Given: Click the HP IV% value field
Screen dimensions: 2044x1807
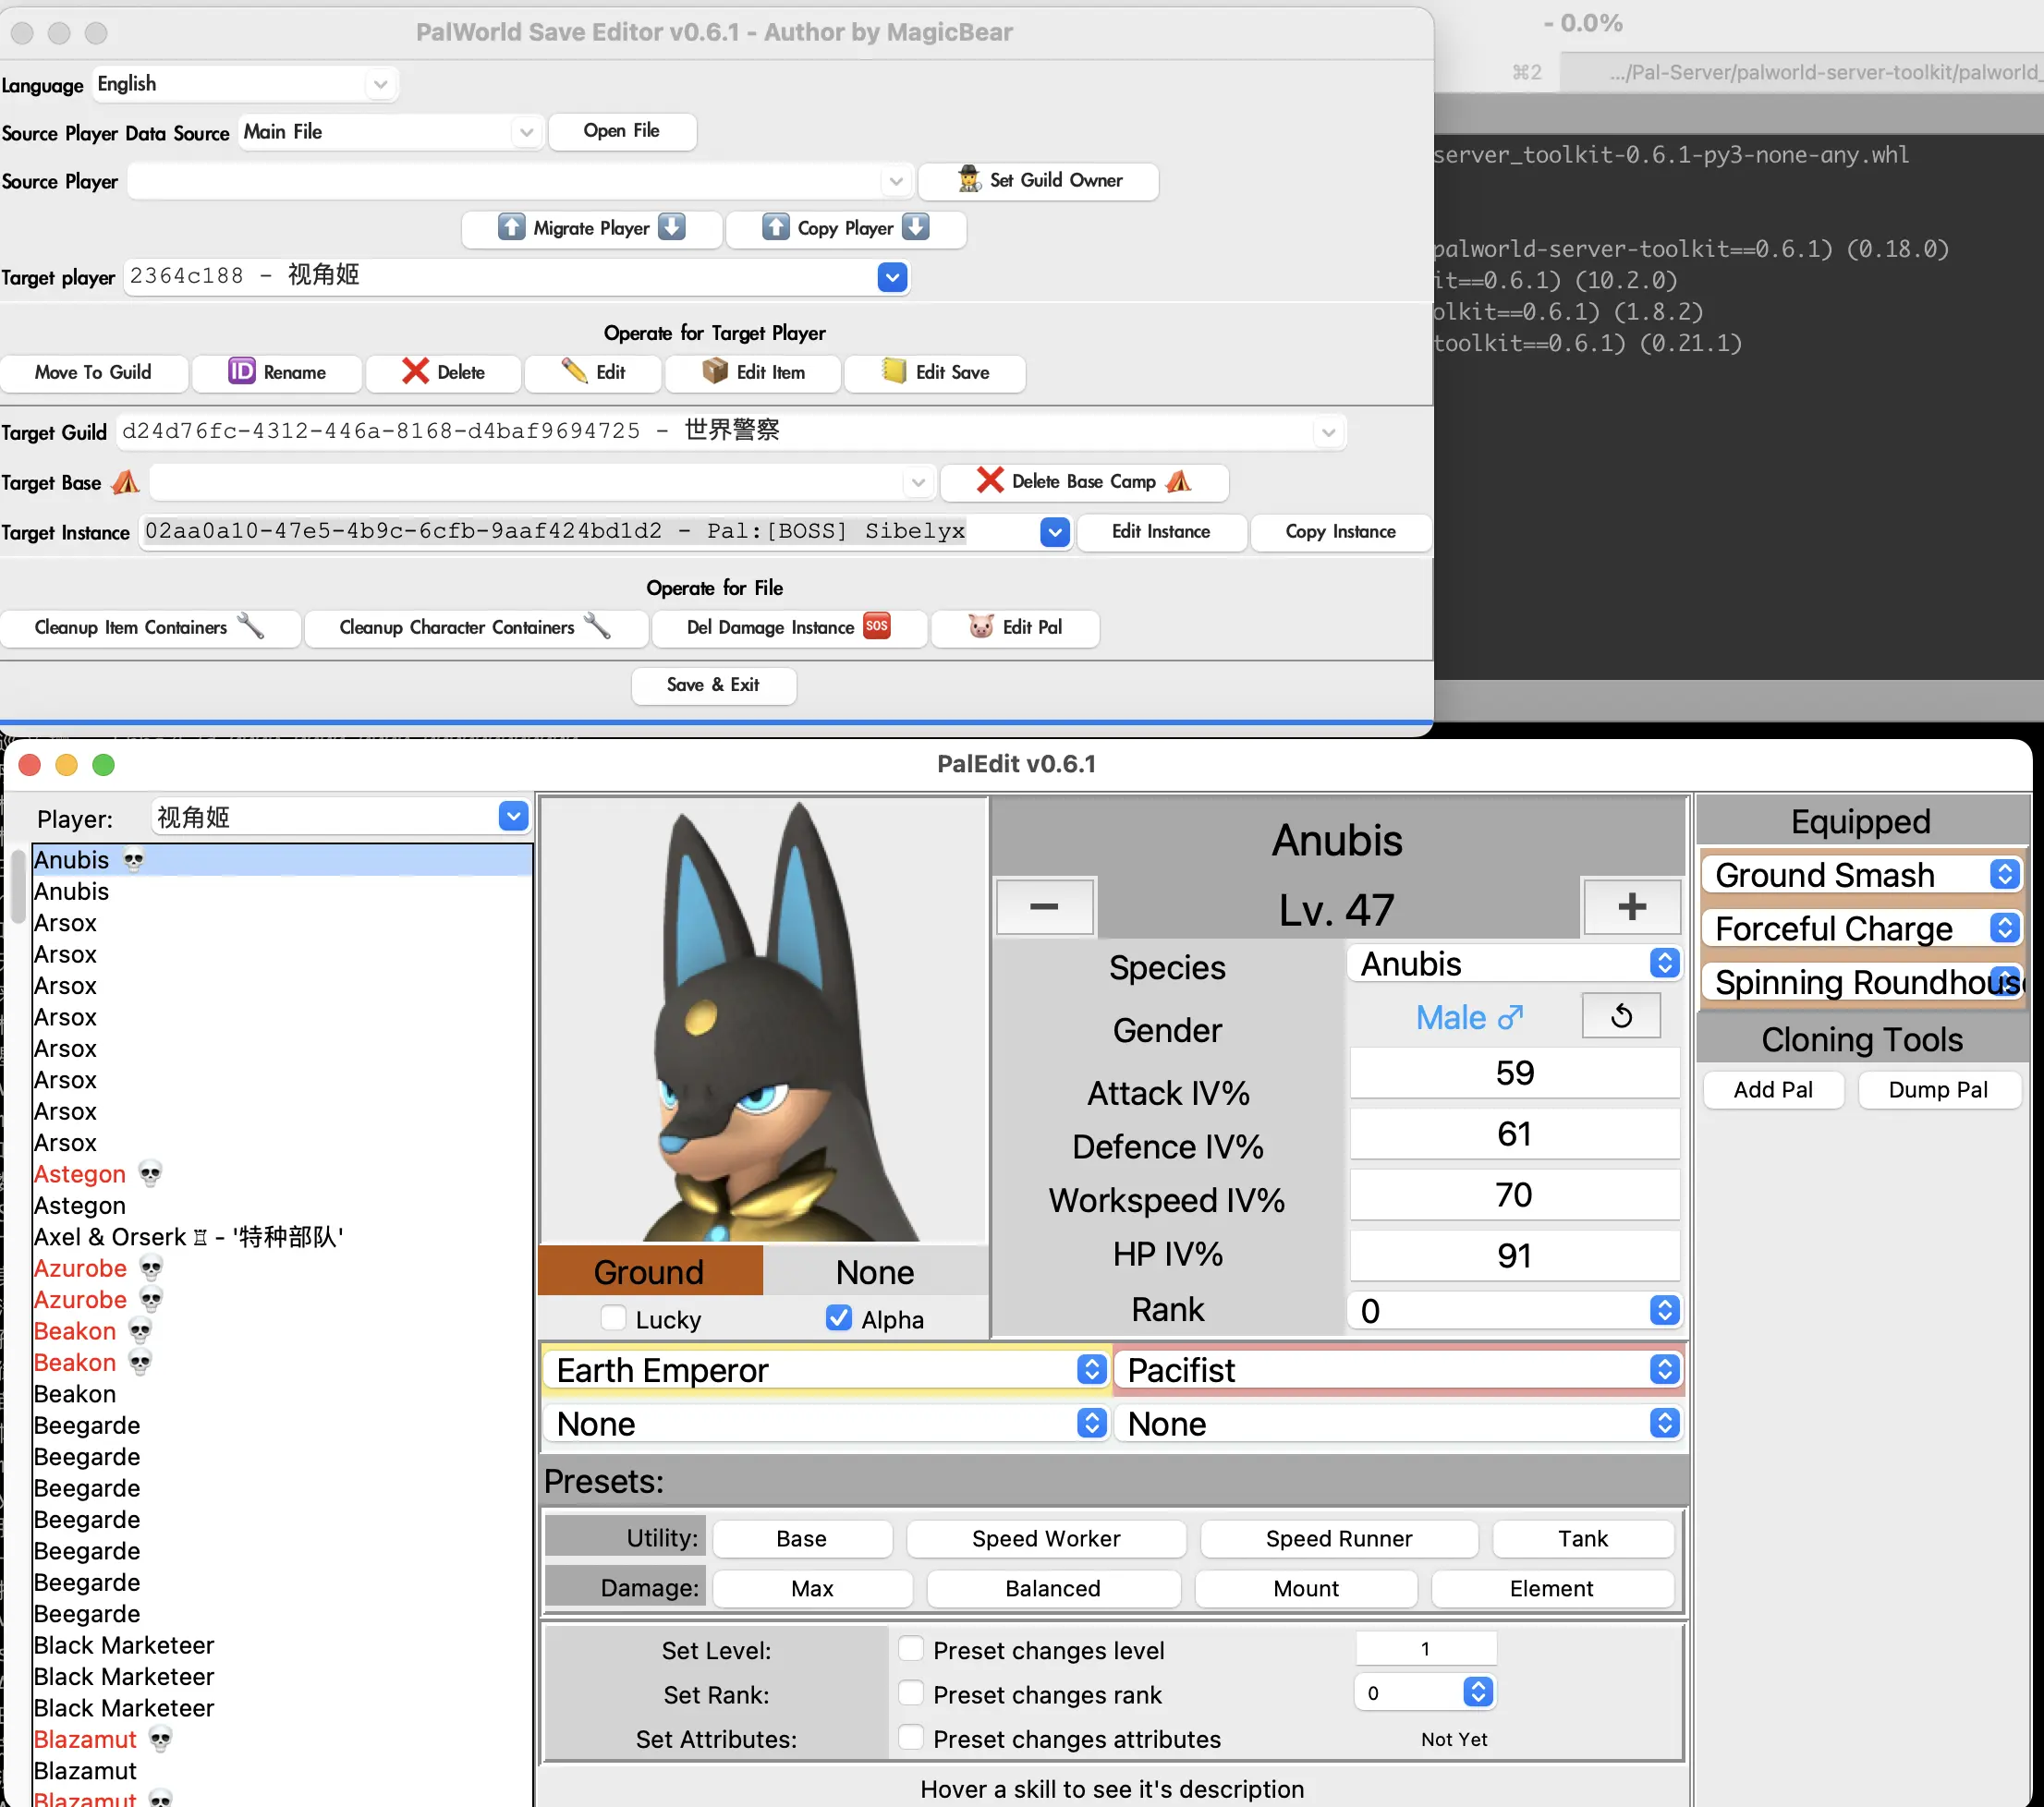Looking at the screenshot, I should (x=1514, y=1255).
